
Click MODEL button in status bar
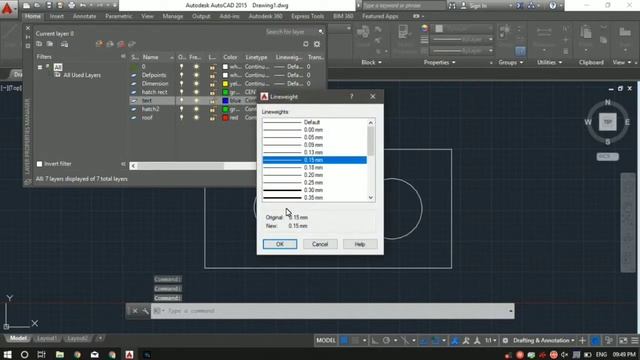click(x=326, y=340)
